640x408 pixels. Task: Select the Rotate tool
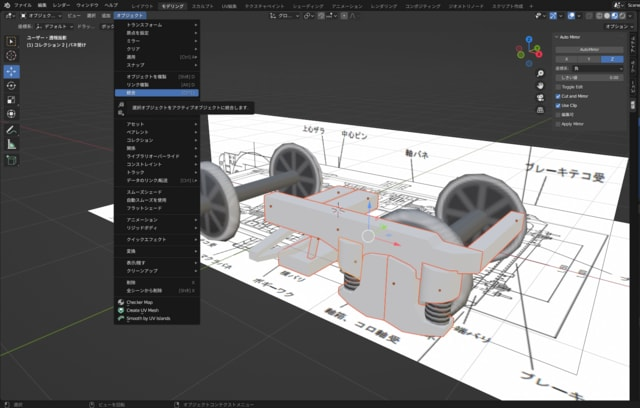(11, 86)
